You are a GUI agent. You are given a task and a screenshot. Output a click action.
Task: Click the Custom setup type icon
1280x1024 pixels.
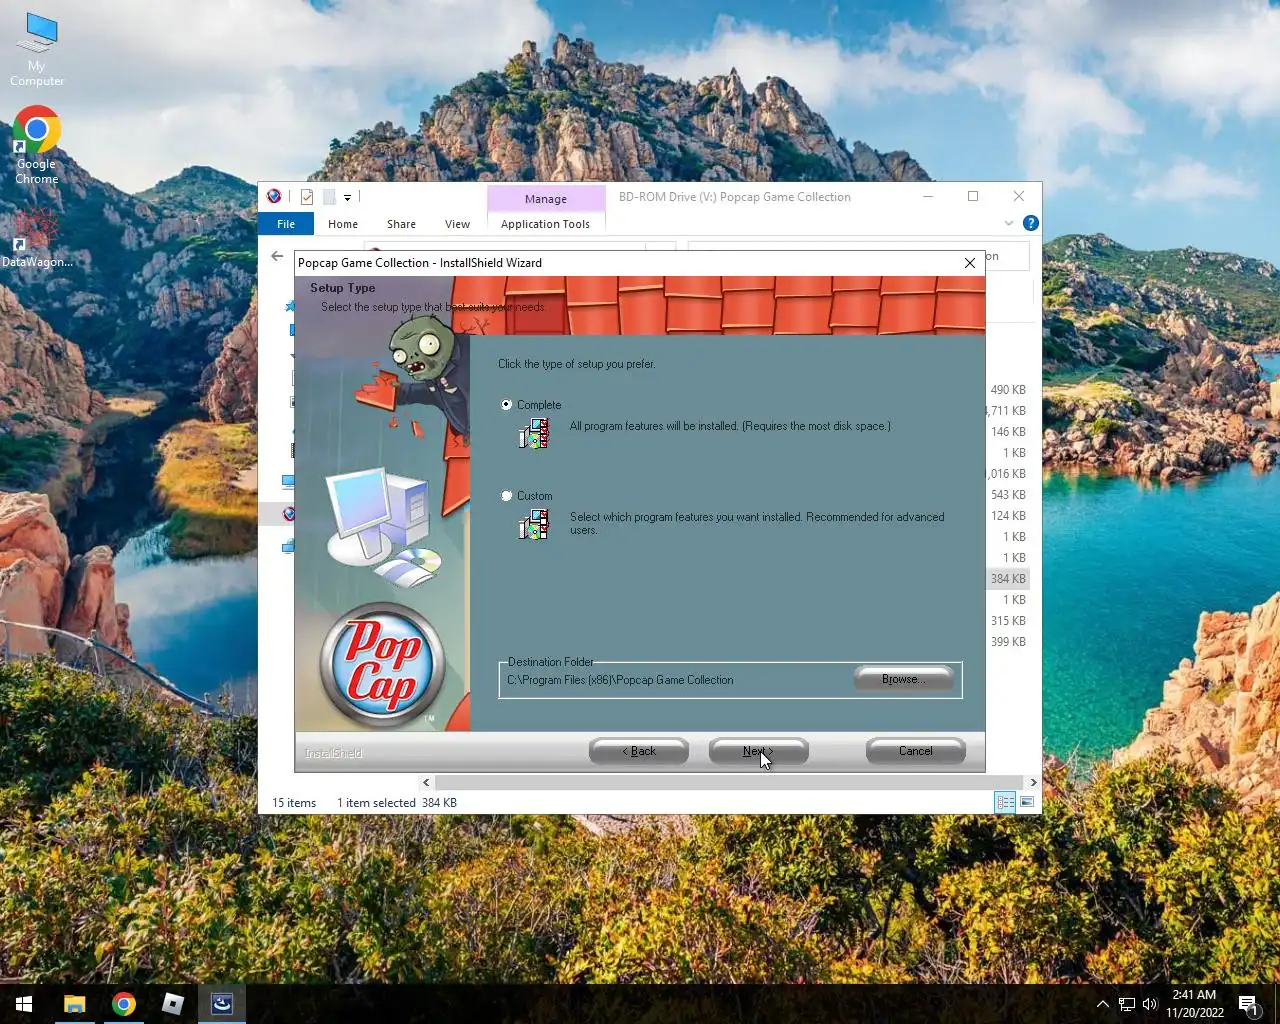click(x=534, y=524)
